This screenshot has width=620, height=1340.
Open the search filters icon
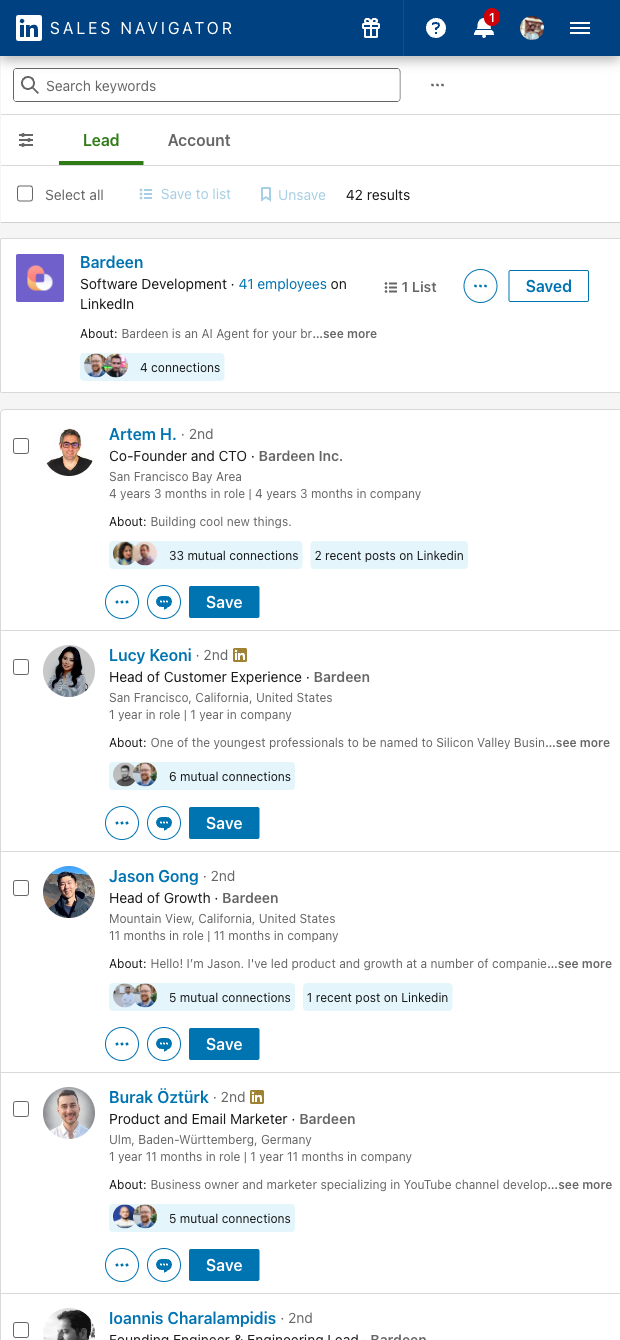pos(26,140)
